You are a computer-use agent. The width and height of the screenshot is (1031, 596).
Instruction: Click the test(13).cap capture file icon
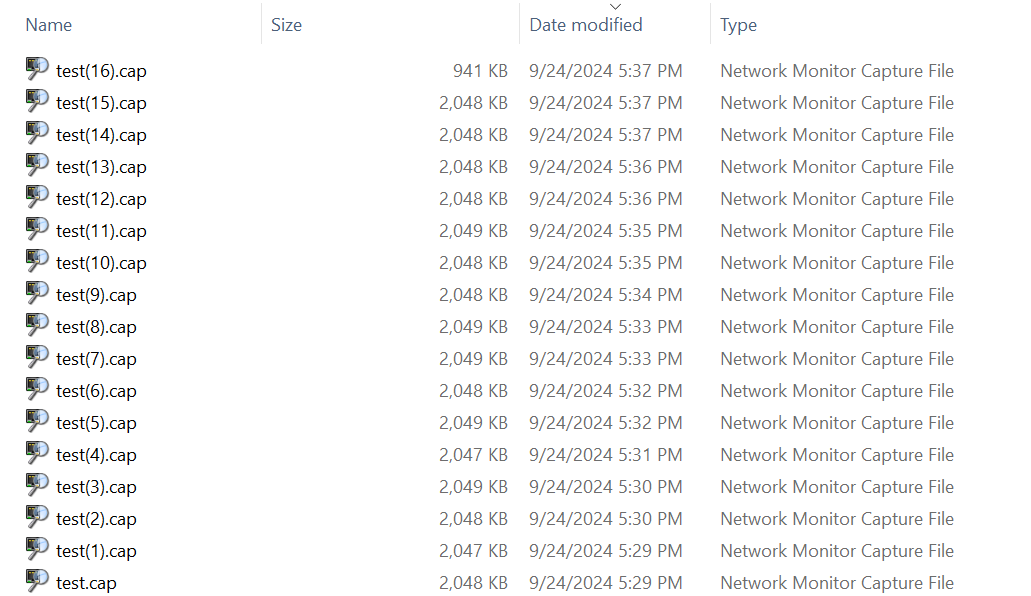click(x=37, y=165)
